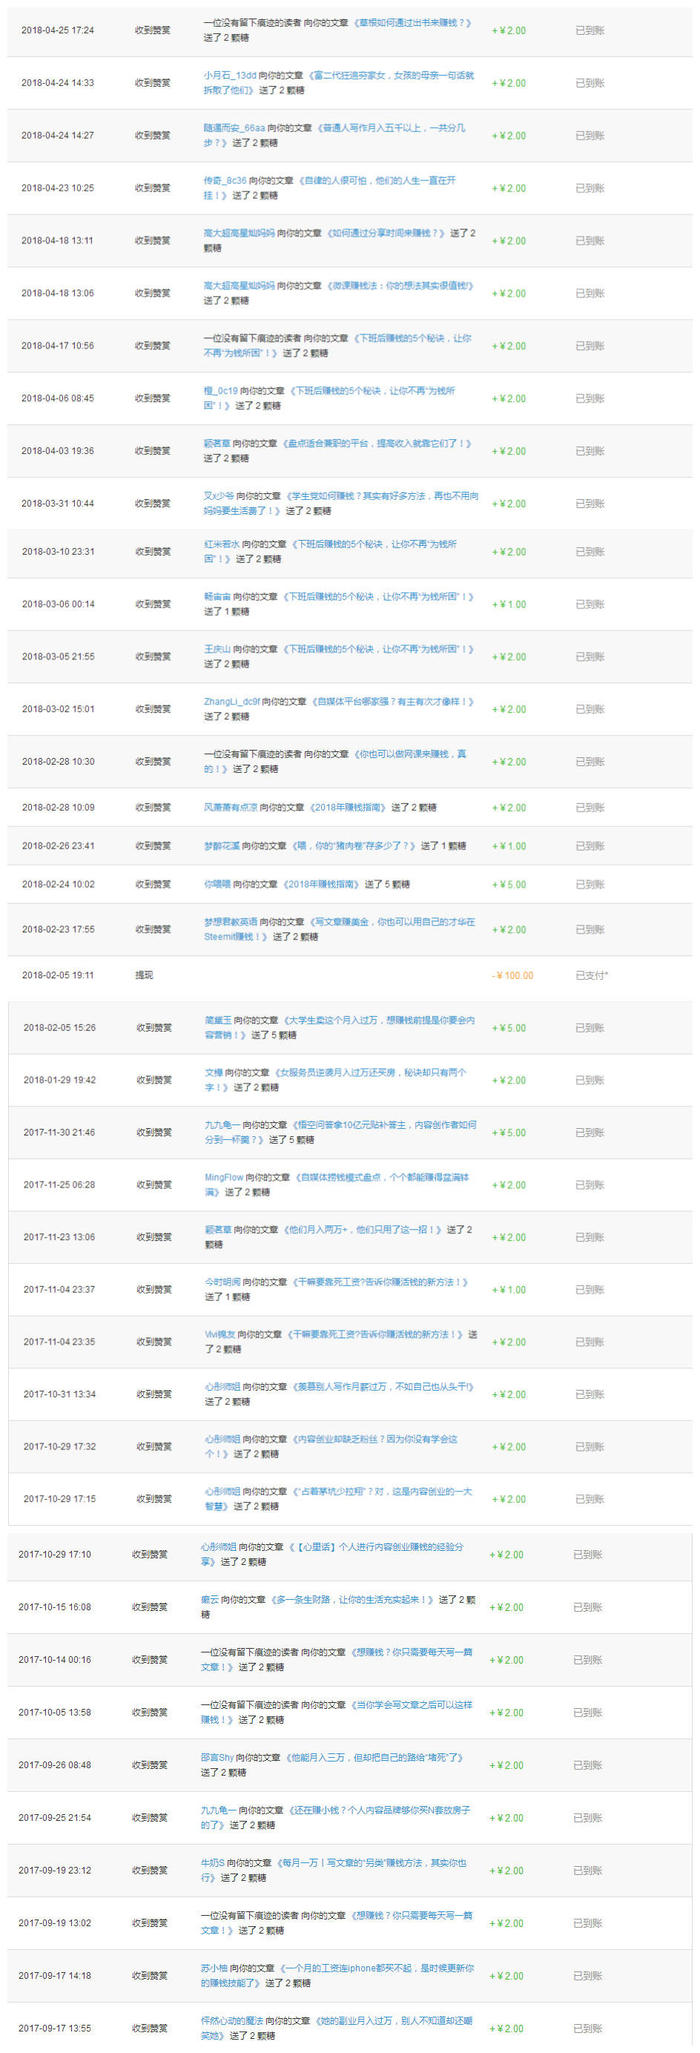The width and height of the screenshot is (700, 2053).
Task: Open user profile MingFlow
Action: coord(224,1179)
